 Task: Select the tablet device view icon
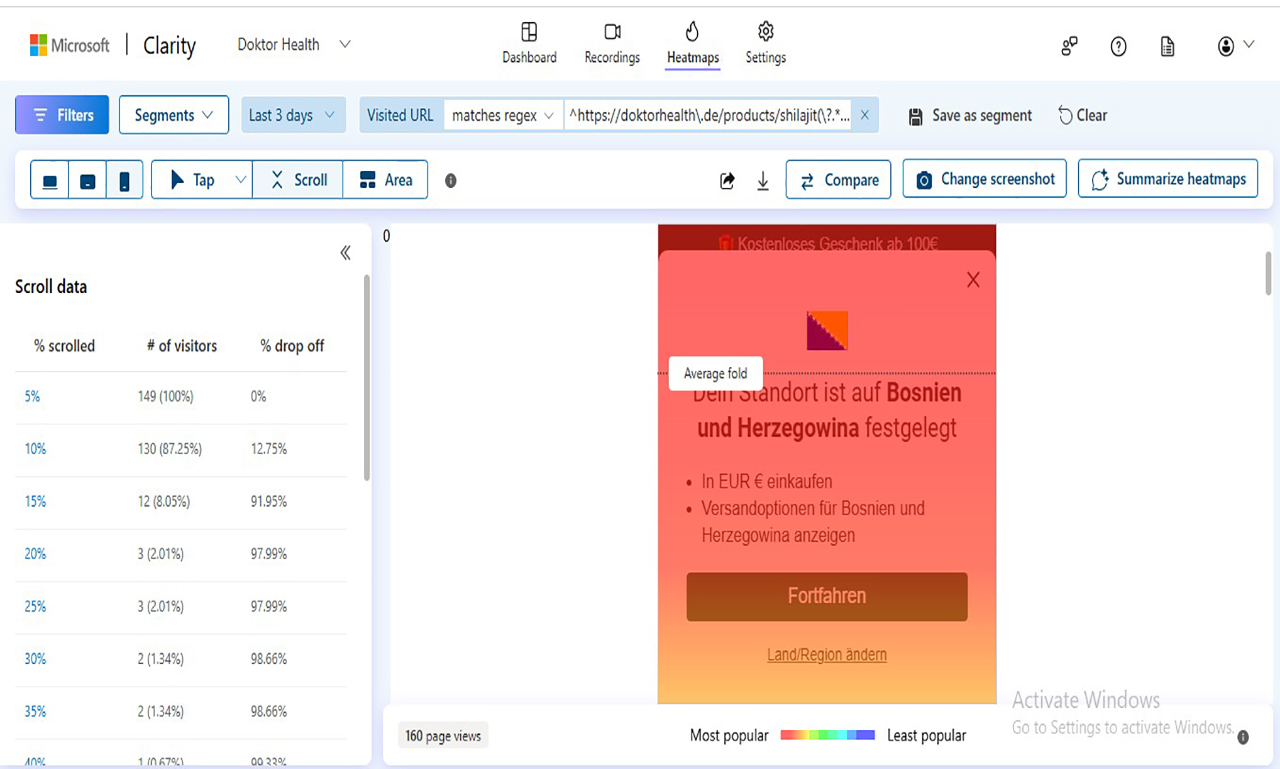pyautogui.click(x=88, y=181)
